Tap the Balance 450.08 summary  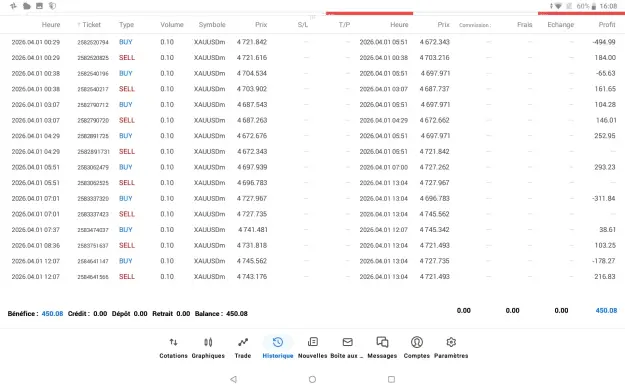221,314
